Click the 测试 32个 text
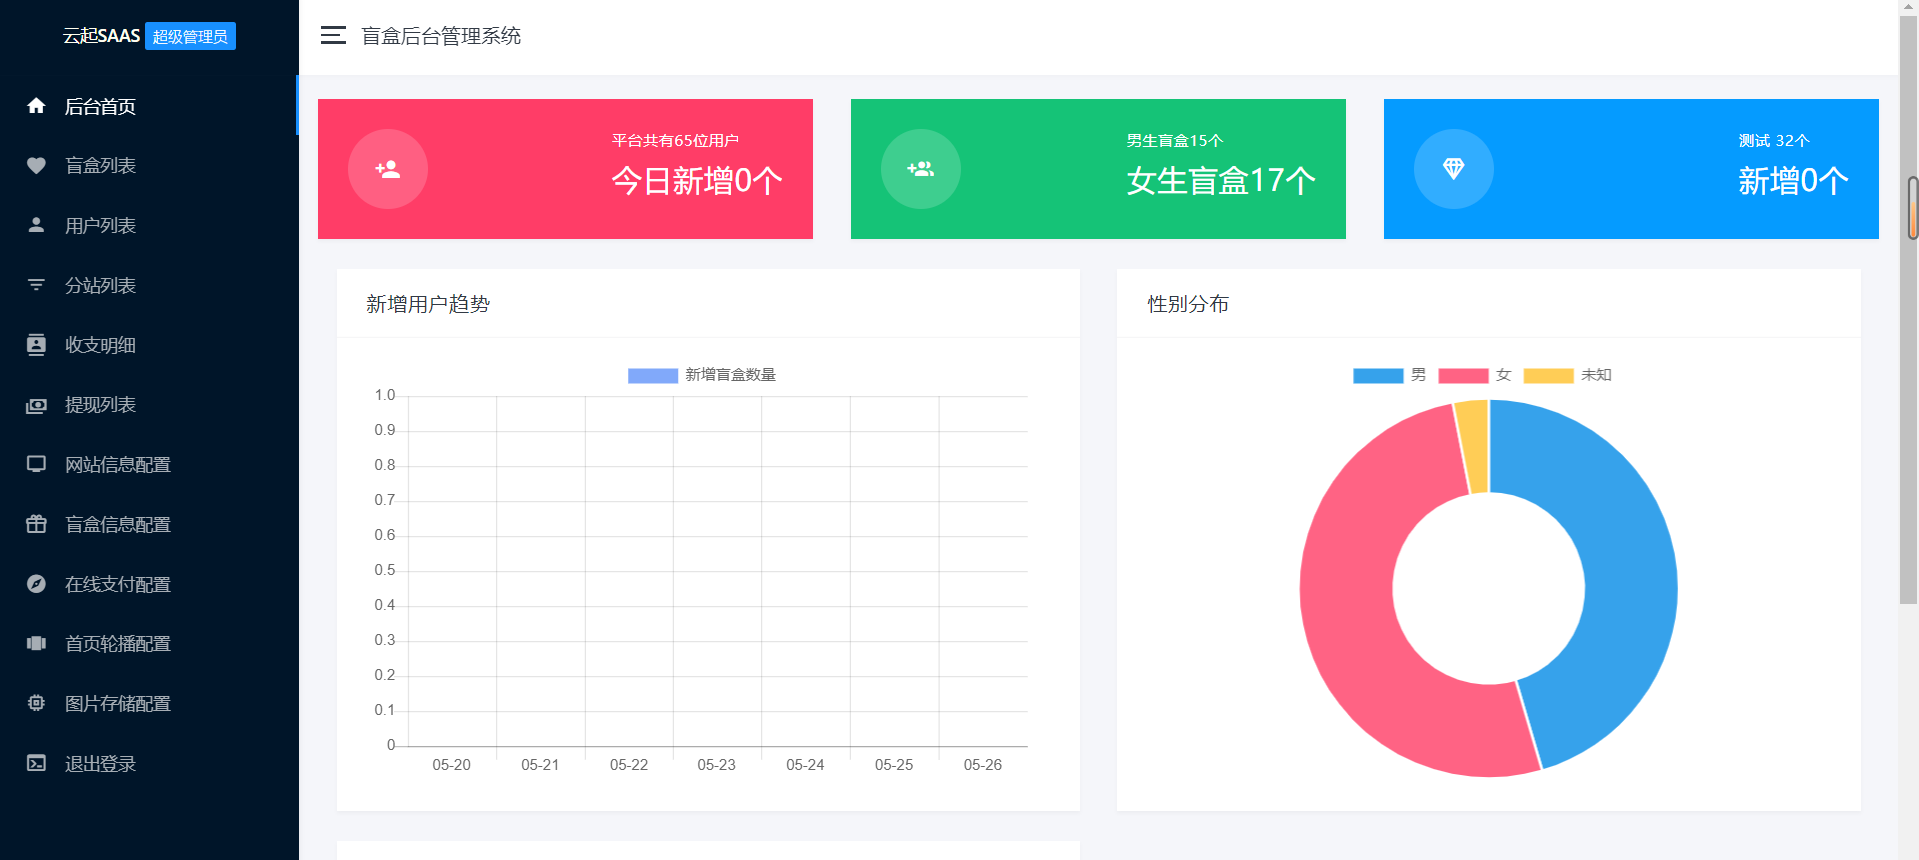The width and height of the screenshot is (1919, 860). (x=1774, y=141)
